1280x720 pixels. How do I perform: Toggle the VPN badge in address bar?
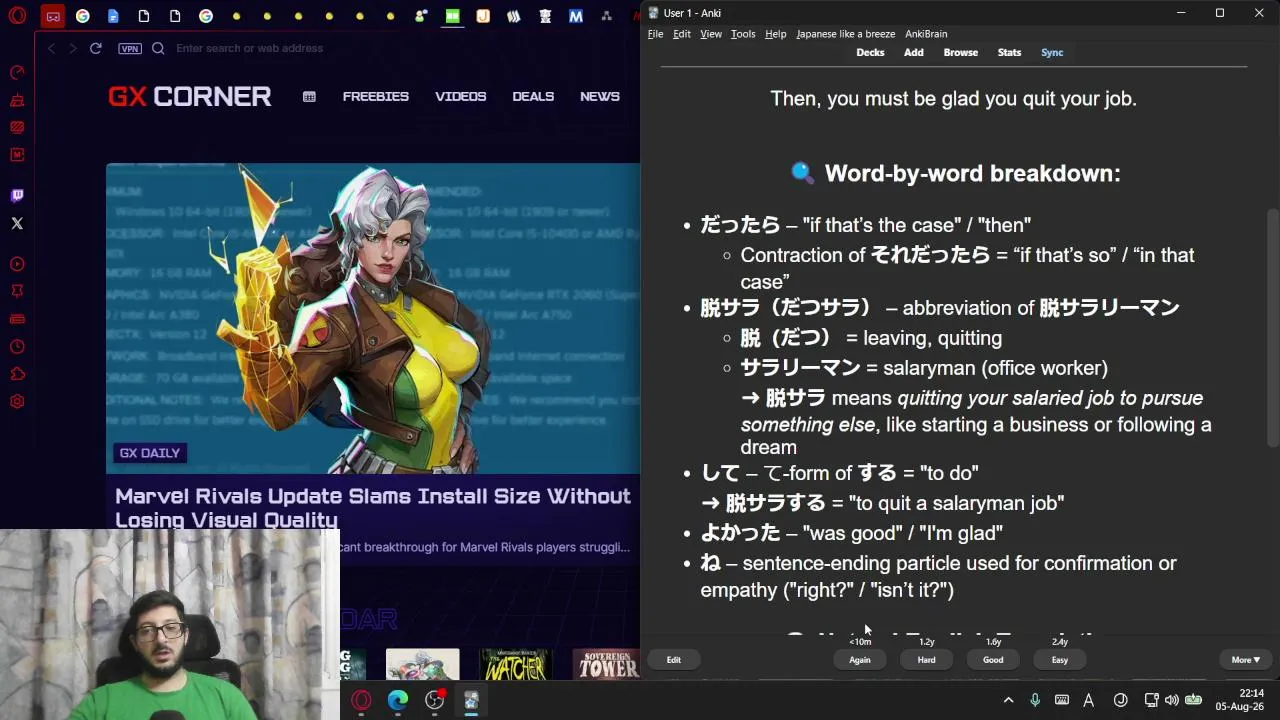click(130, 48)
